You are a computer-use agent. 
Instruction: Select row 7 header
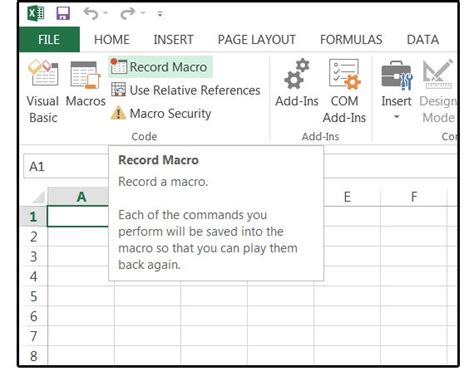[x=33, y=336]
